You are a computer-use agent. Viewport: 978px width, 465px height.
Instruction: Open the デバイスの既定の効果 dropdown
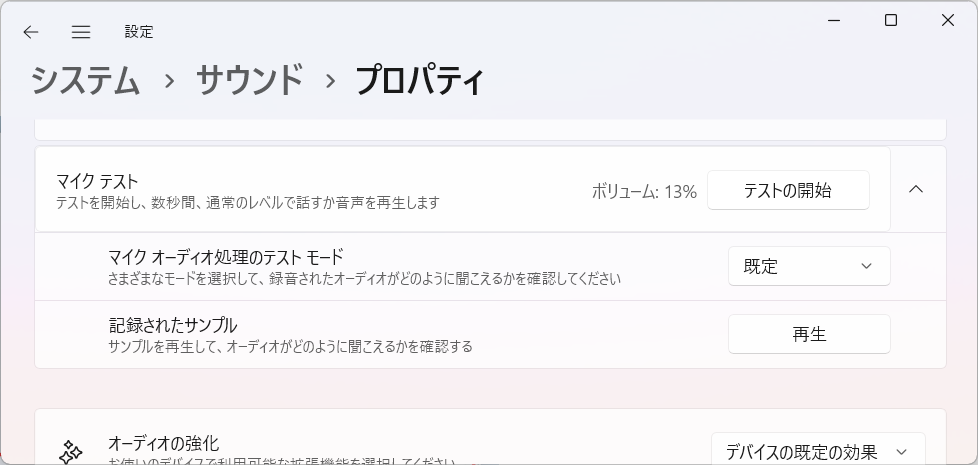click(x=817, y=452)
